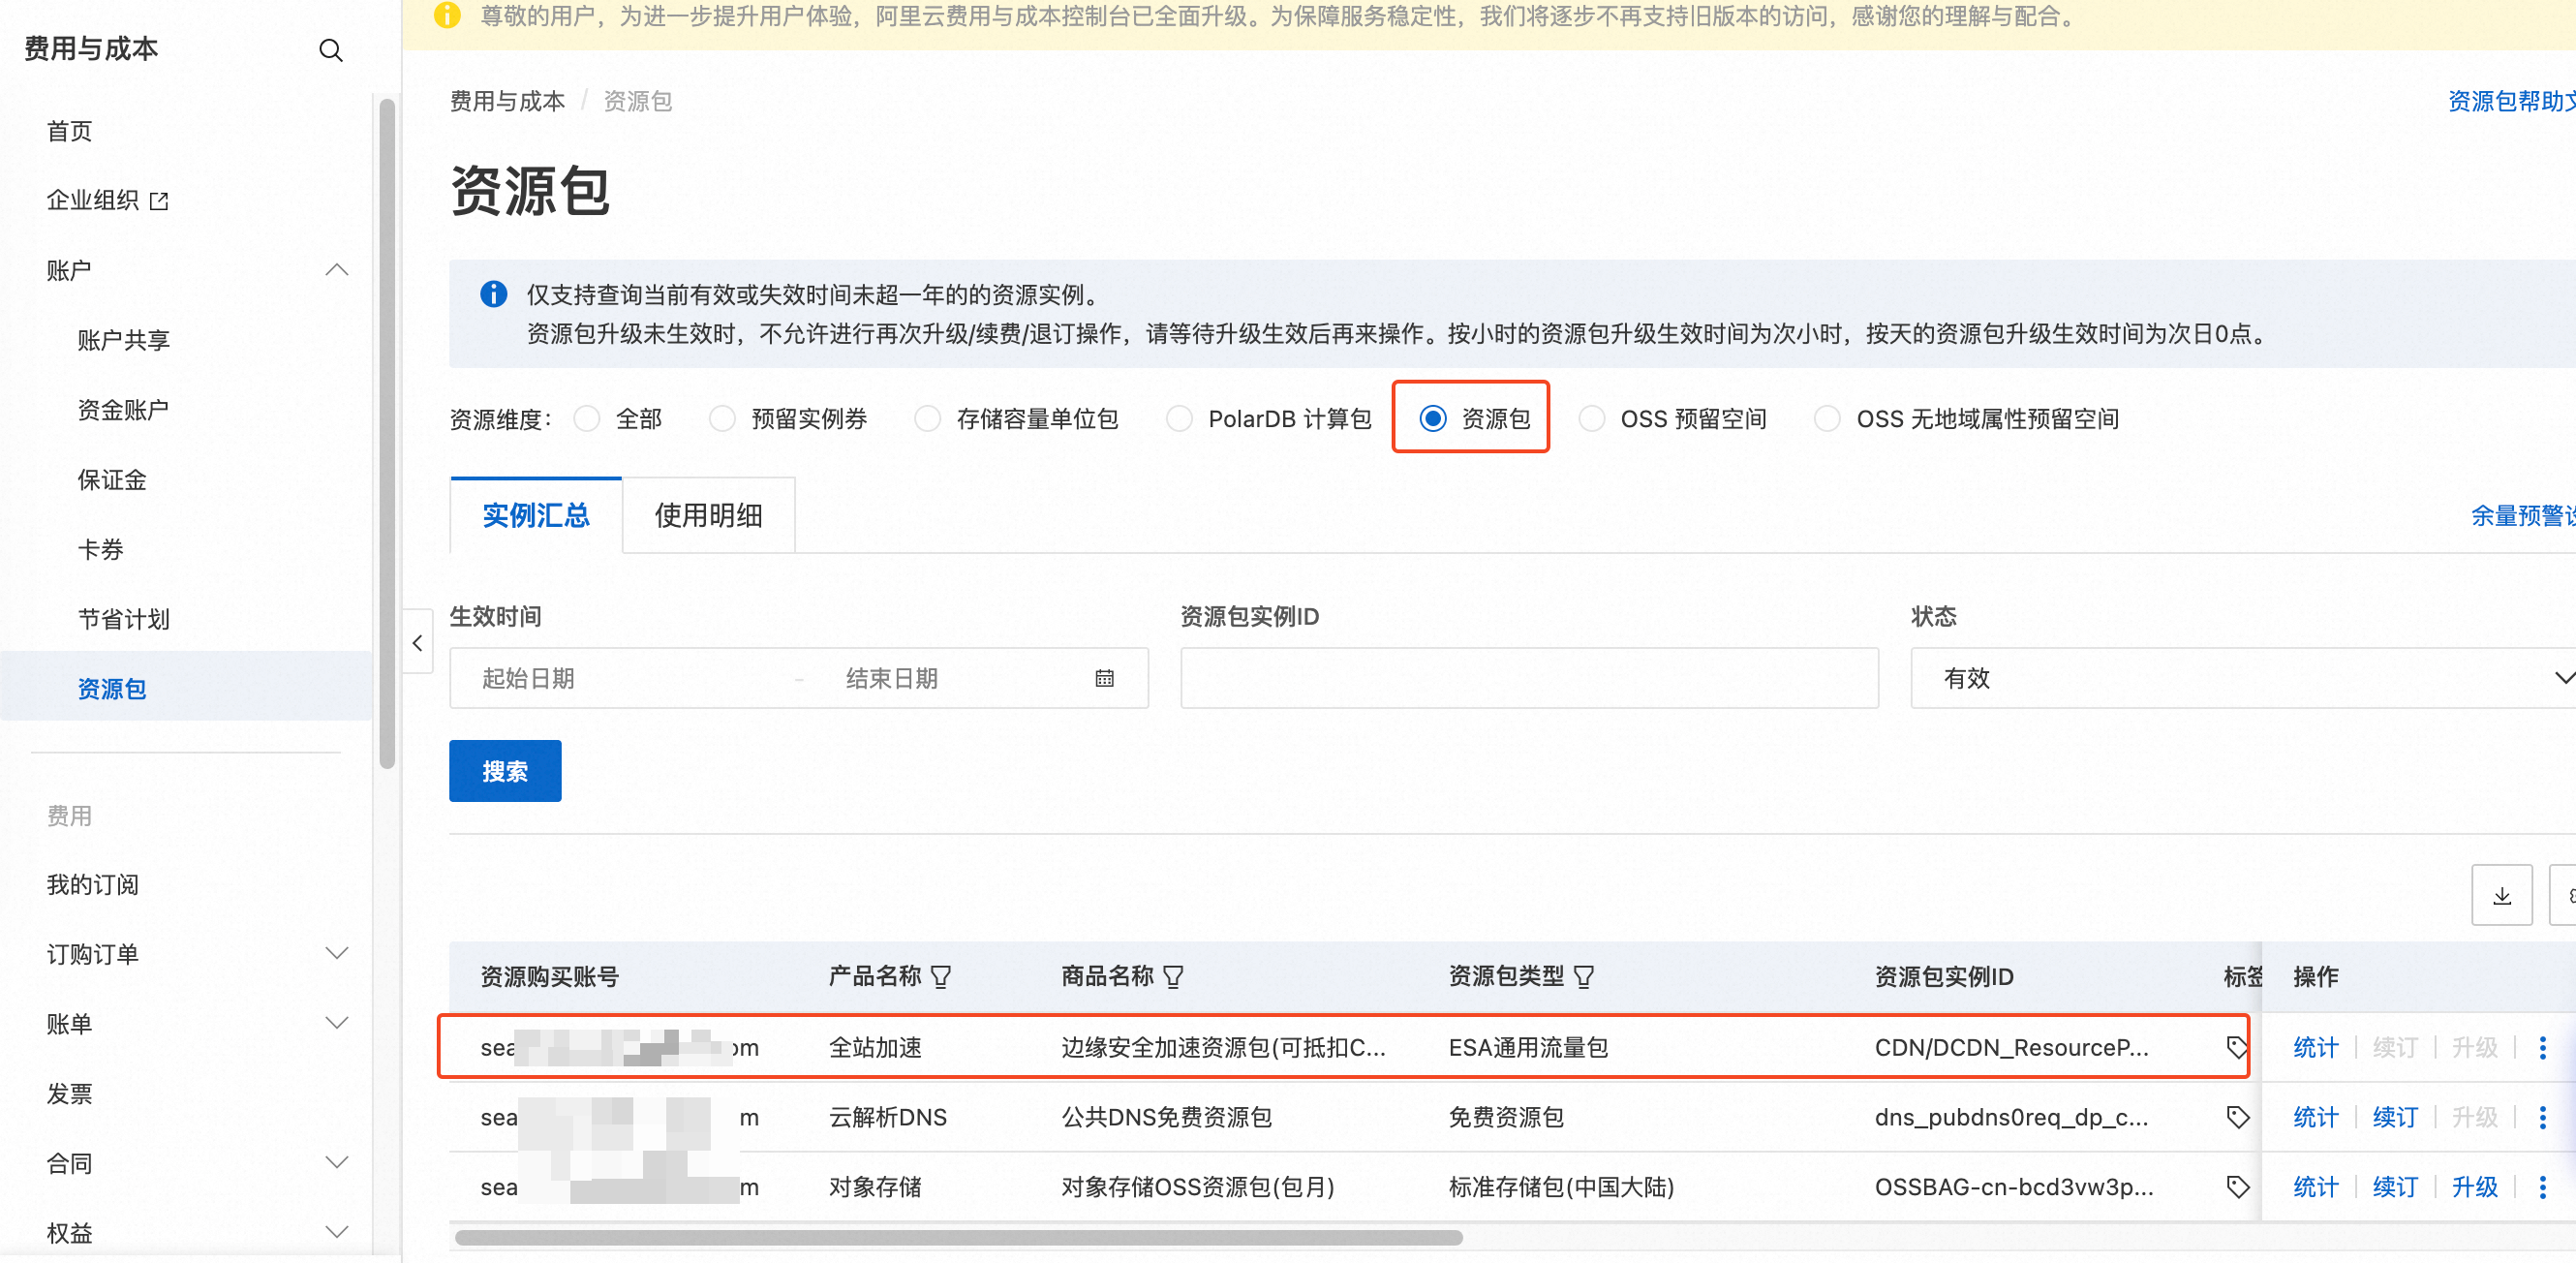The image size is (2576, 1263).
Task: Click the download export icon above table
Action: [2501, 895]
